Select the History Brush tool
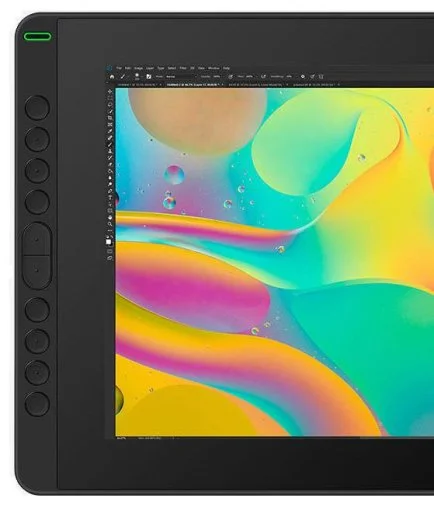Viewport: 434px width, 505px height. 110,157
